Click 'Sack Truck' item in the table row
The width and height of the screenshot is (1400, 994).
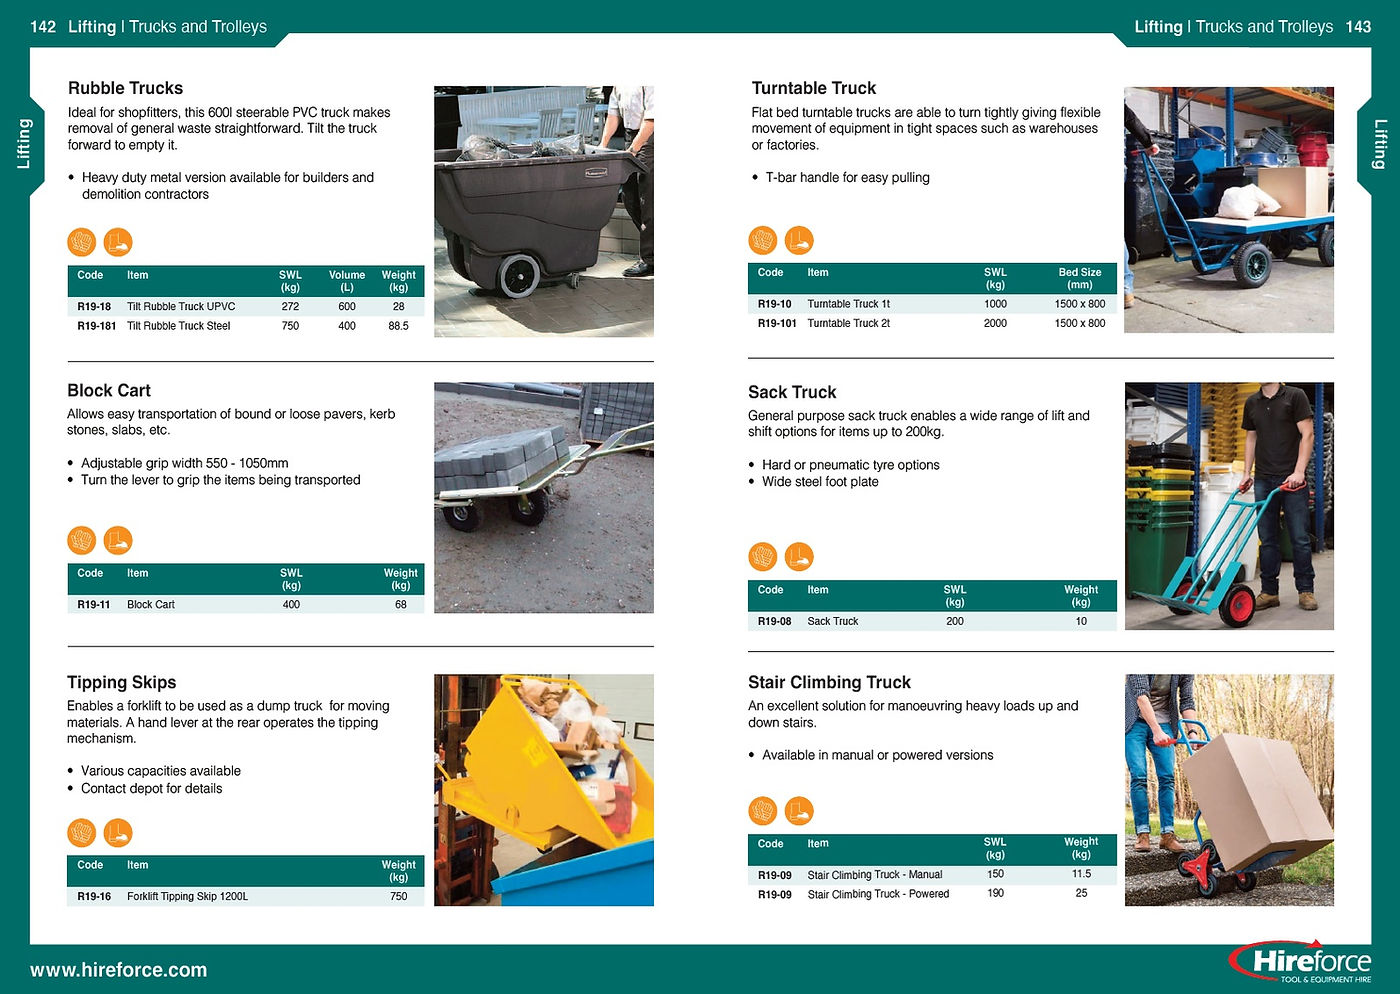click(x=833, y=621)
